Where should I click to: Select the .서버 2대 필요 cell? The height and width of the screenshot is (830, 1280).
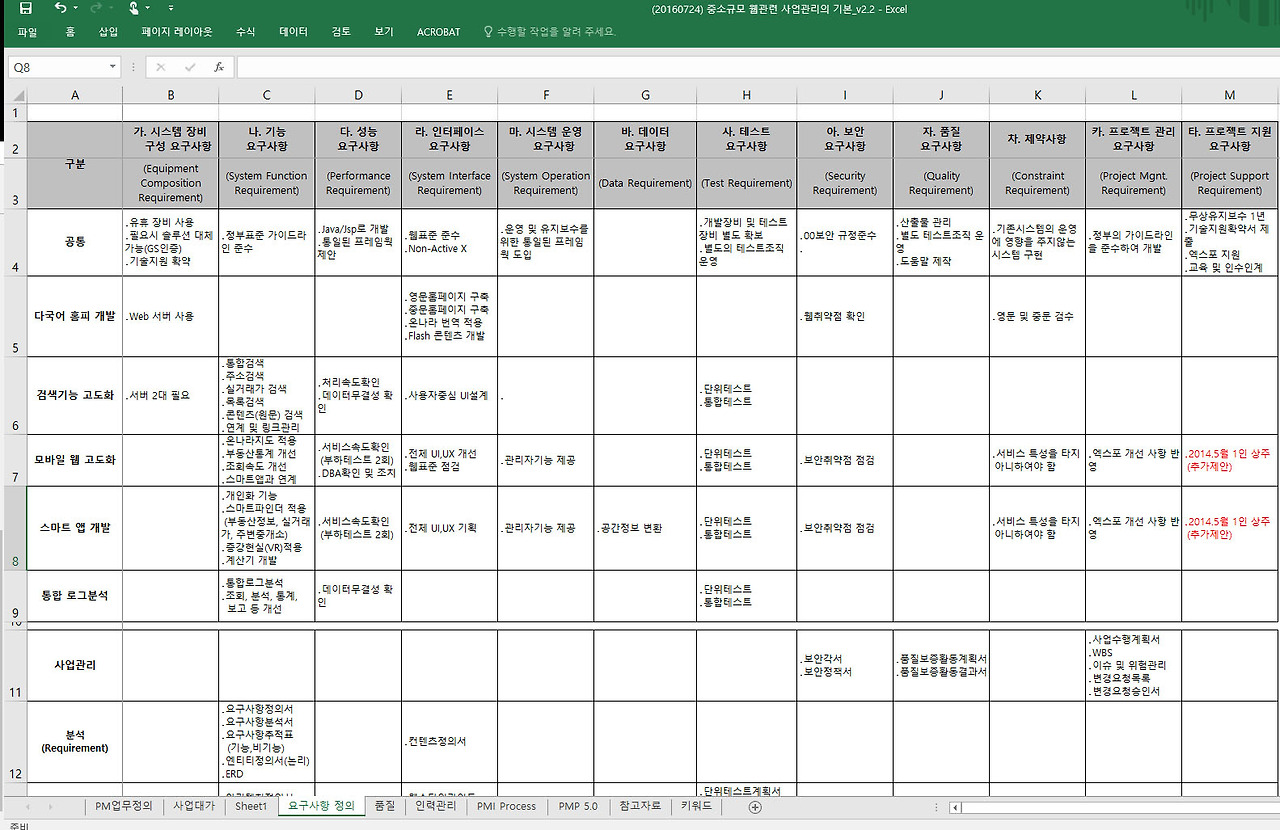point(171,395)
